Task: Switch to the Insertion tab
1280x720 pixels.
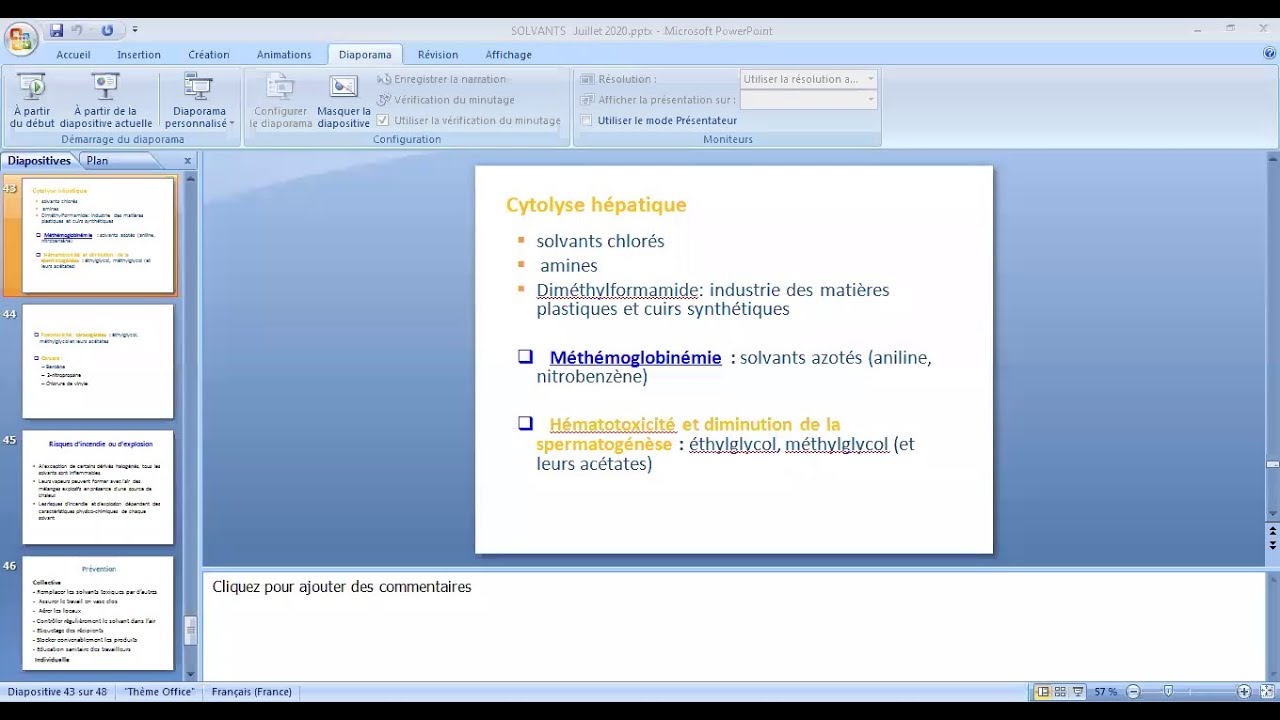Action: click(139, 55)
